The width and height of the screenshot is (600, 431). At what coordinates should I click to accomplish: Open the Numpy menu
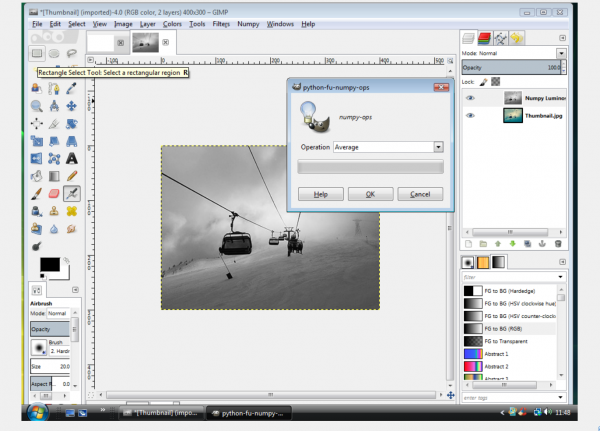[248, 24]
